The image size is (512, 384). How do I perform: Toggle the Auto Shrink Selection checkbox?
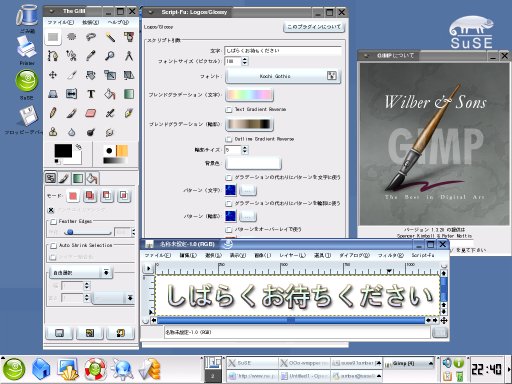click(x=53, y=246)
